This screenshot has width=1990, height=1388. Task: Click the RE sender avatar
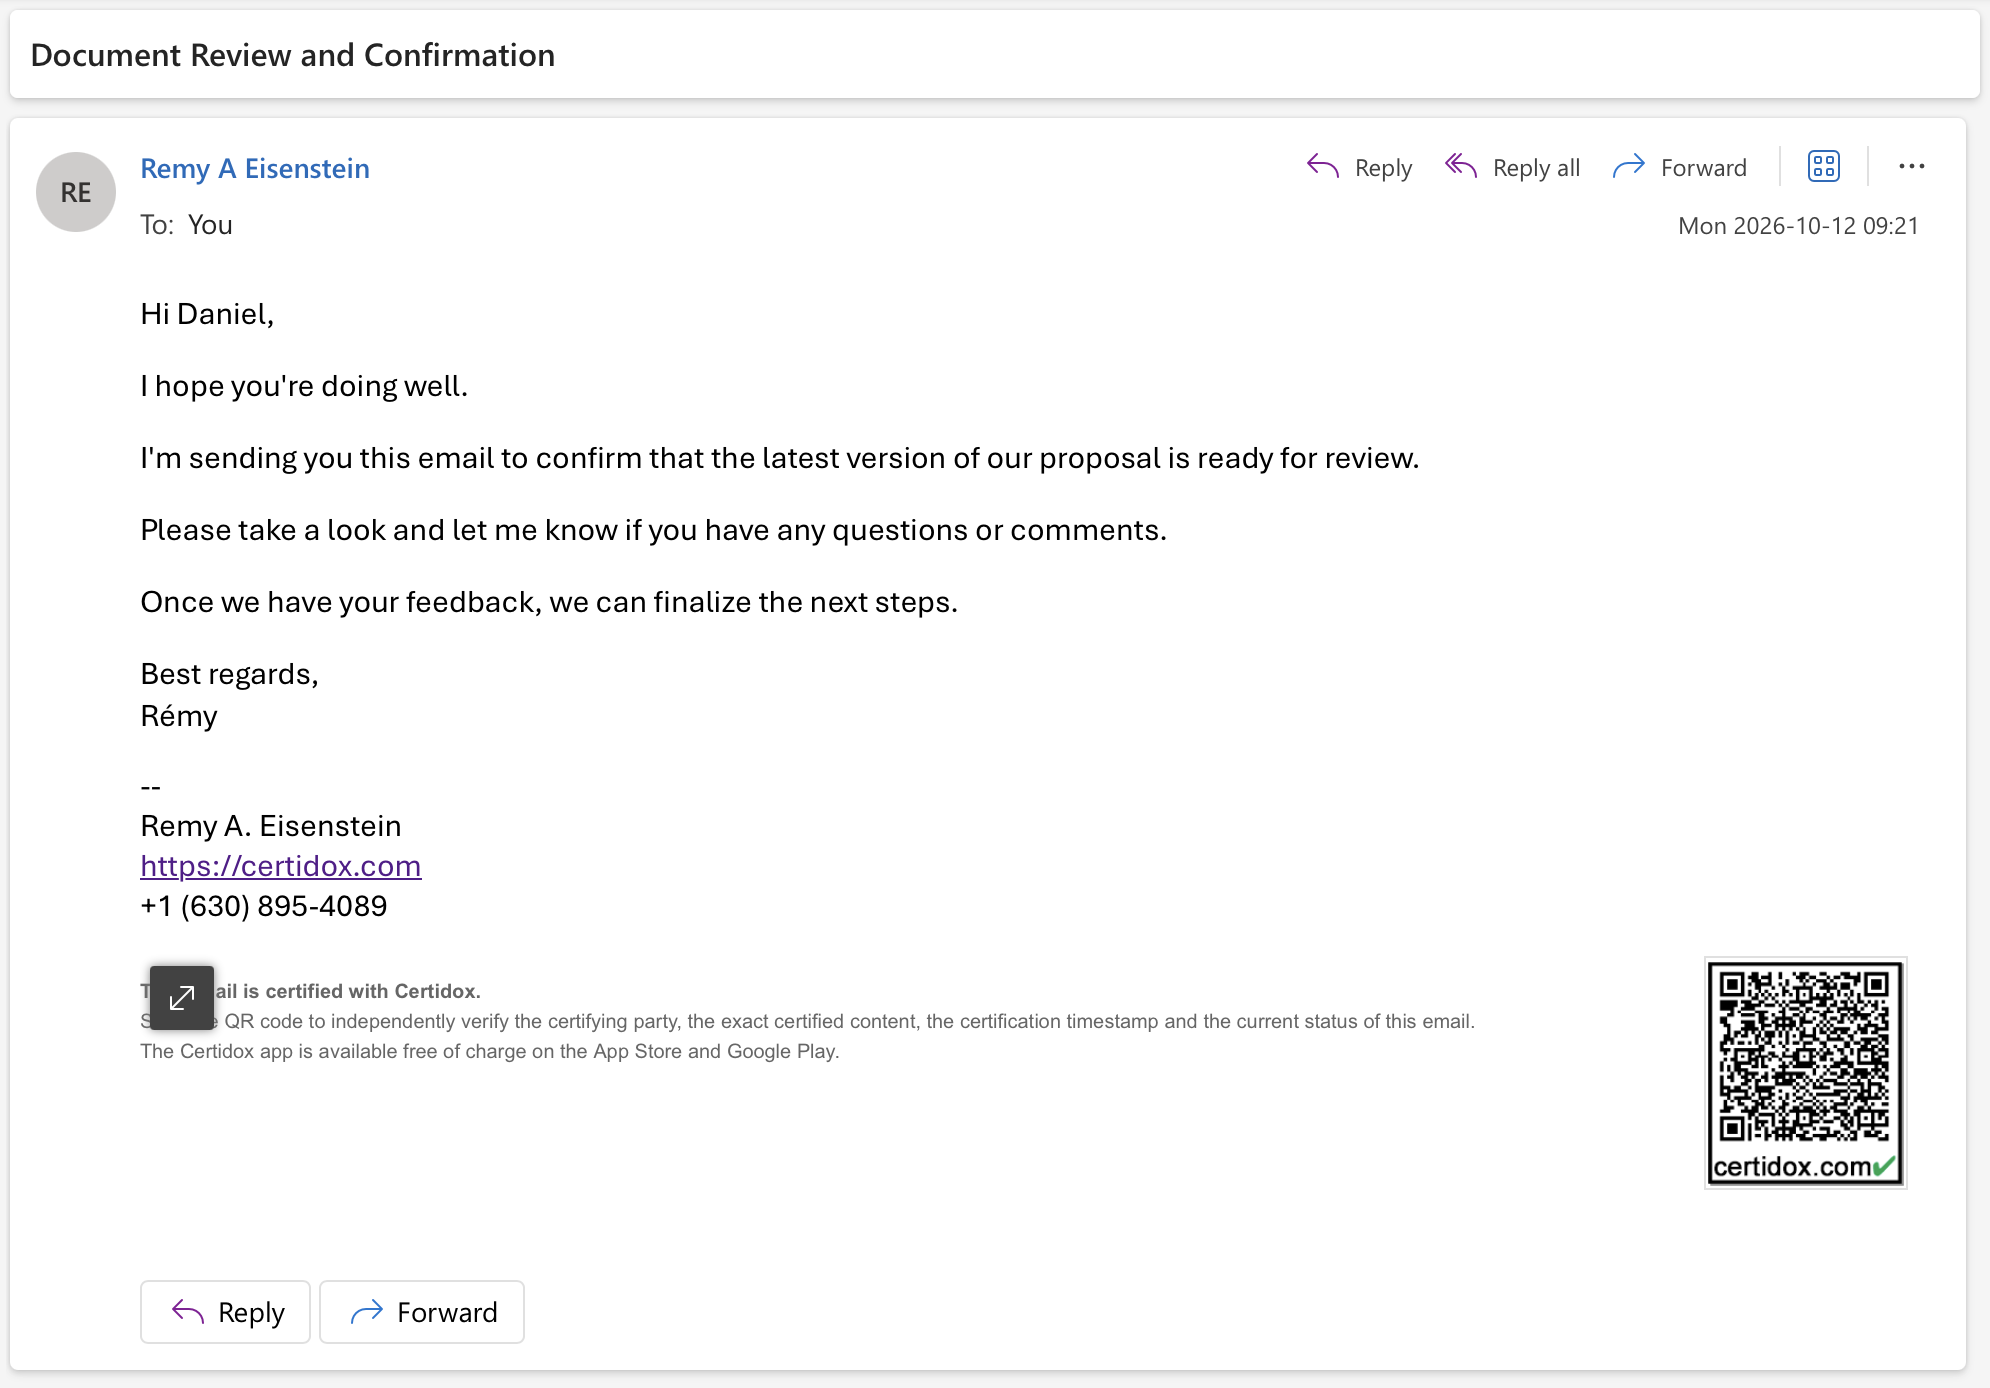pos(76,192)
